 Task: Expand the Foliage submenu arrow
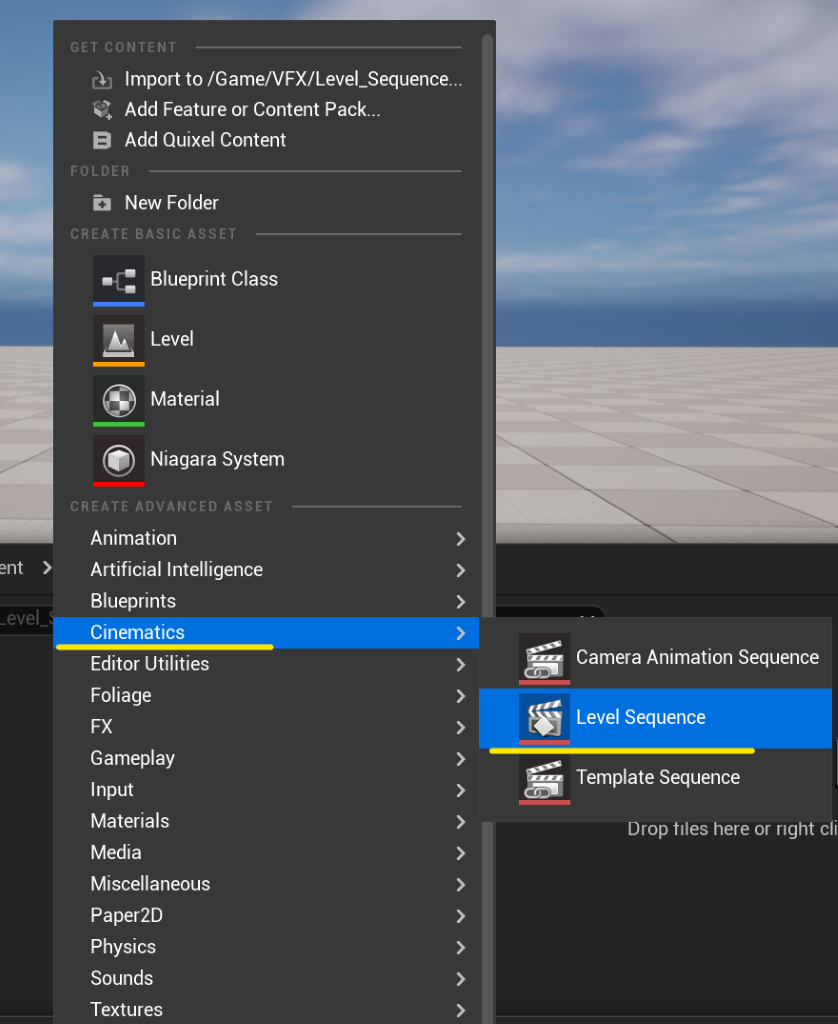click(x=460, y=696)
